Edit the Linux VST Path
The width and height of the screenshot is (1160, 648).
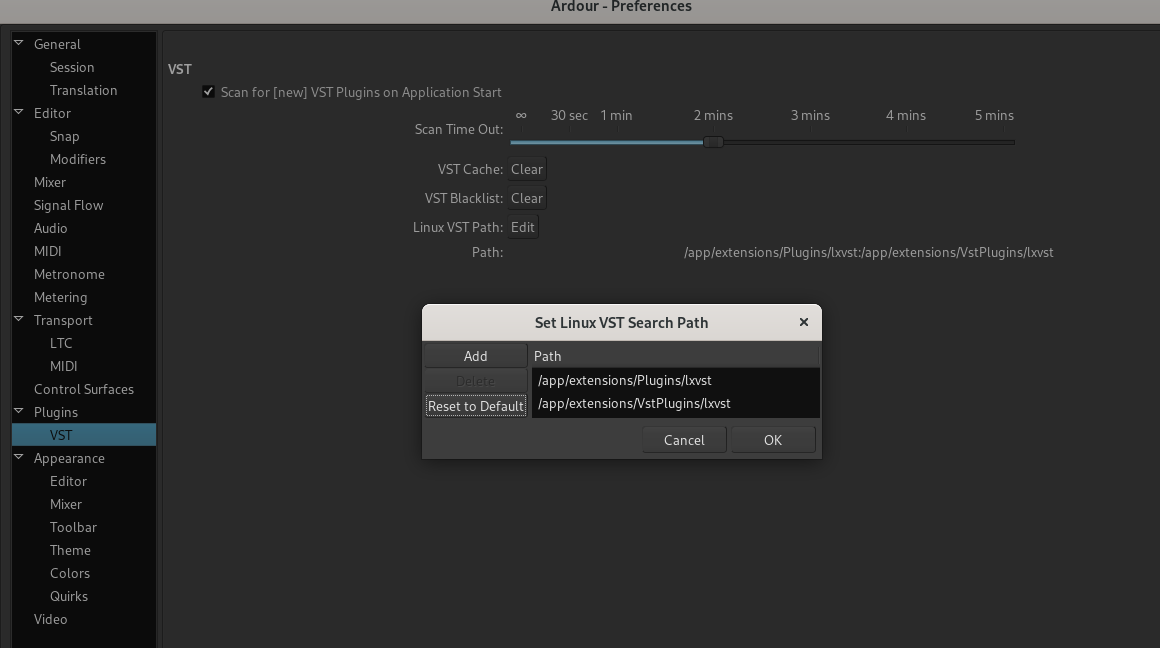(x=522, y=226)
